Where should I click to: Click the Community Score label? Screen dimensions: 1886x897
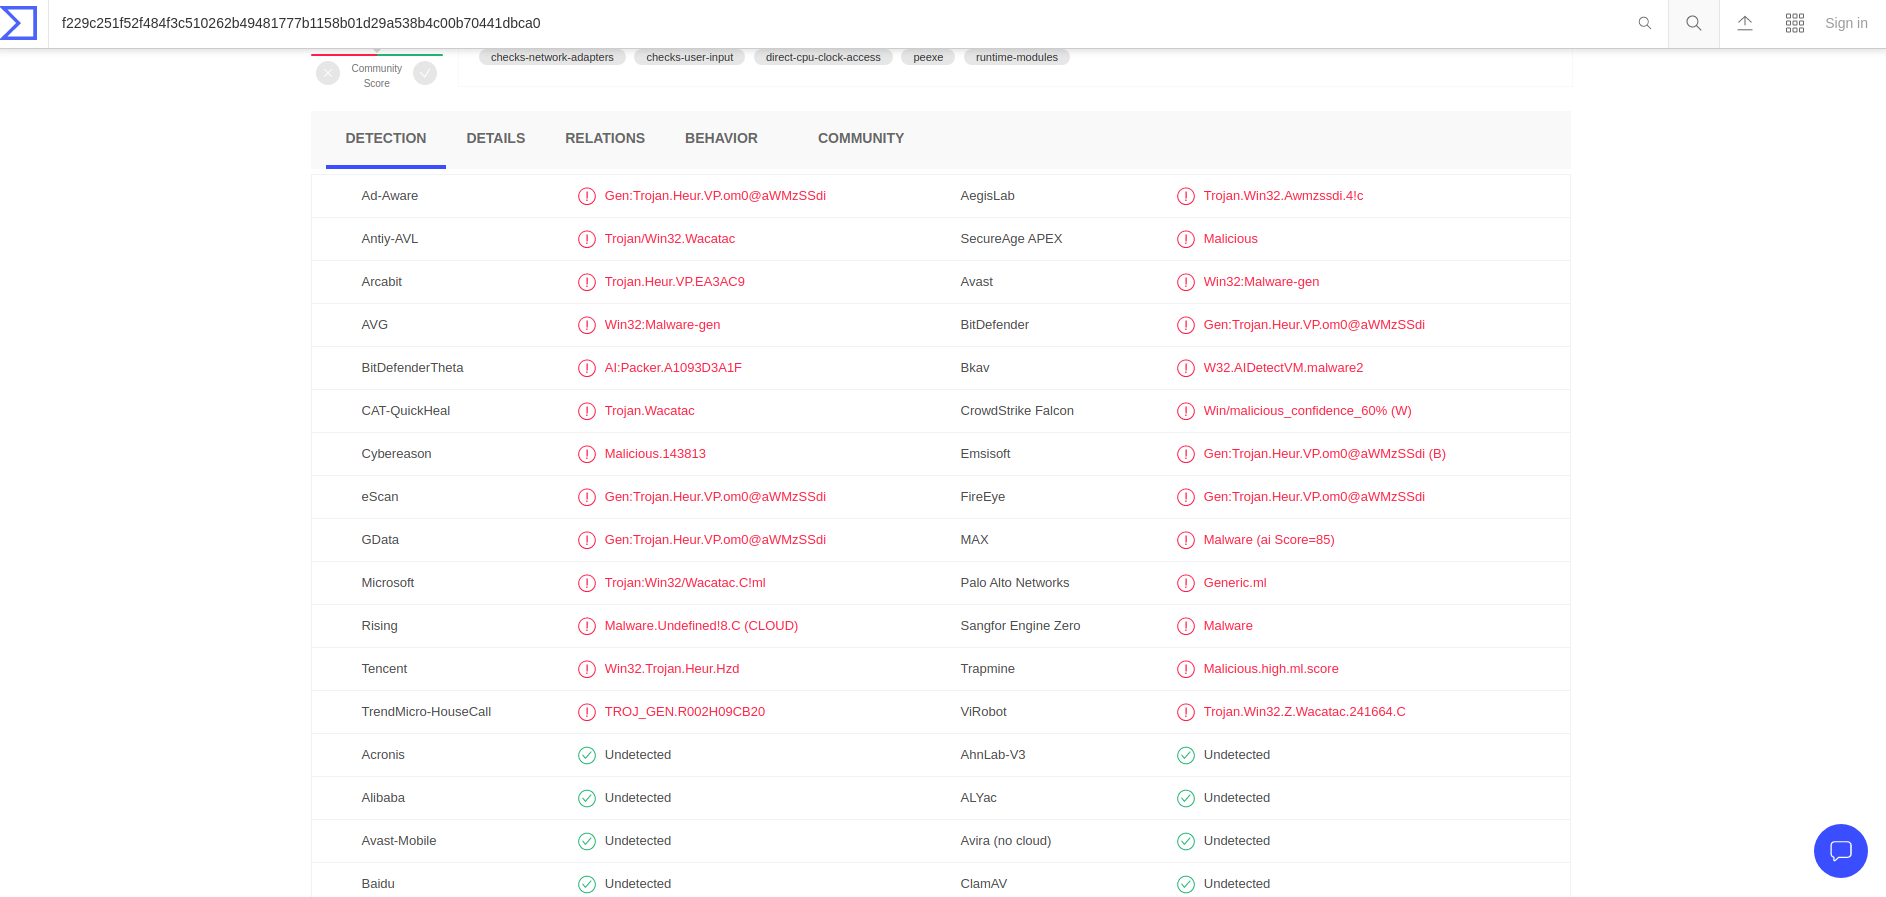coord(377,76)
